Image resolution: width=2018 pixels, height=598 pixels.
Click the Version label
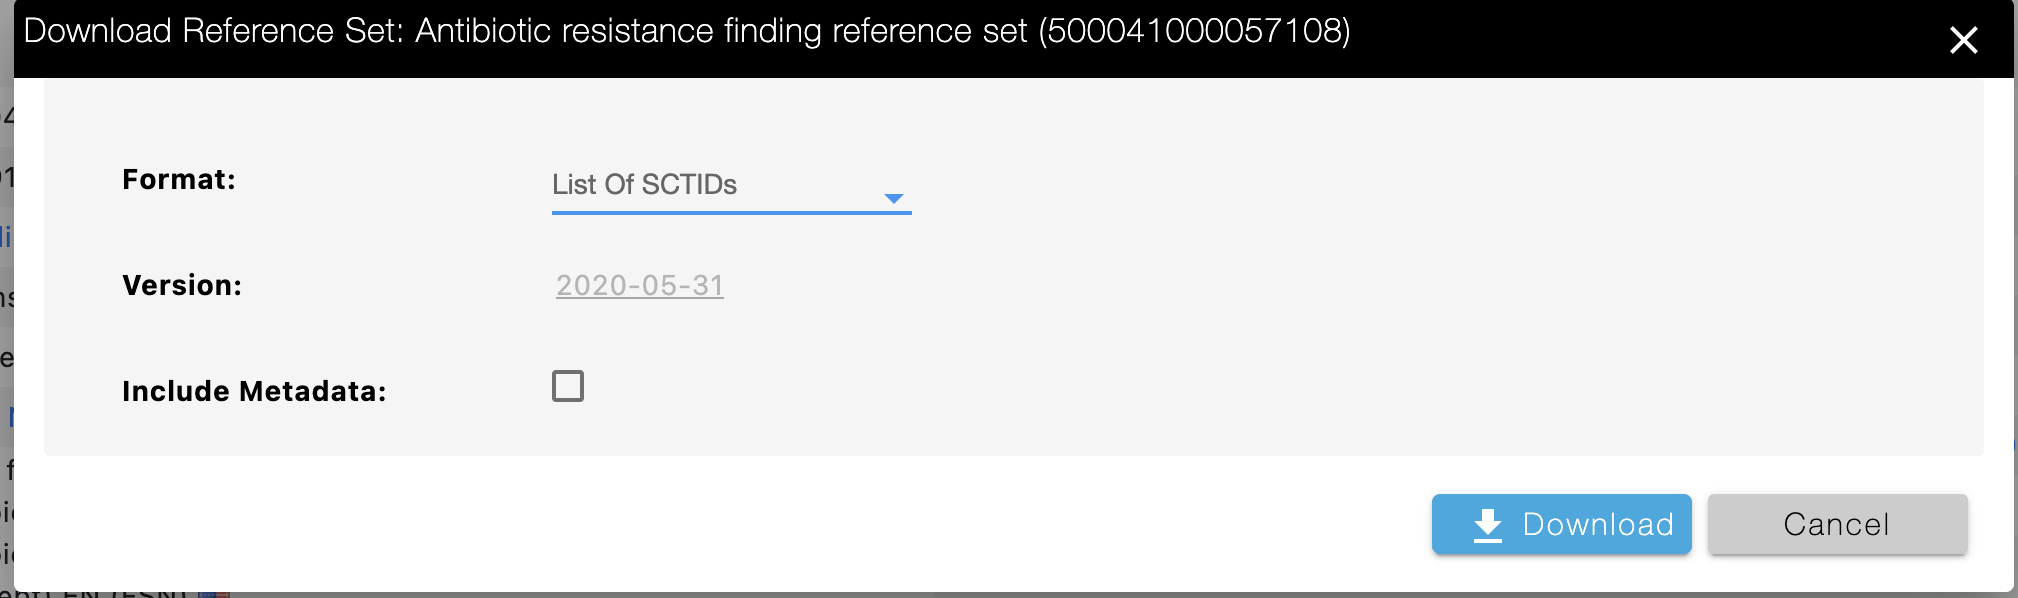182,286
